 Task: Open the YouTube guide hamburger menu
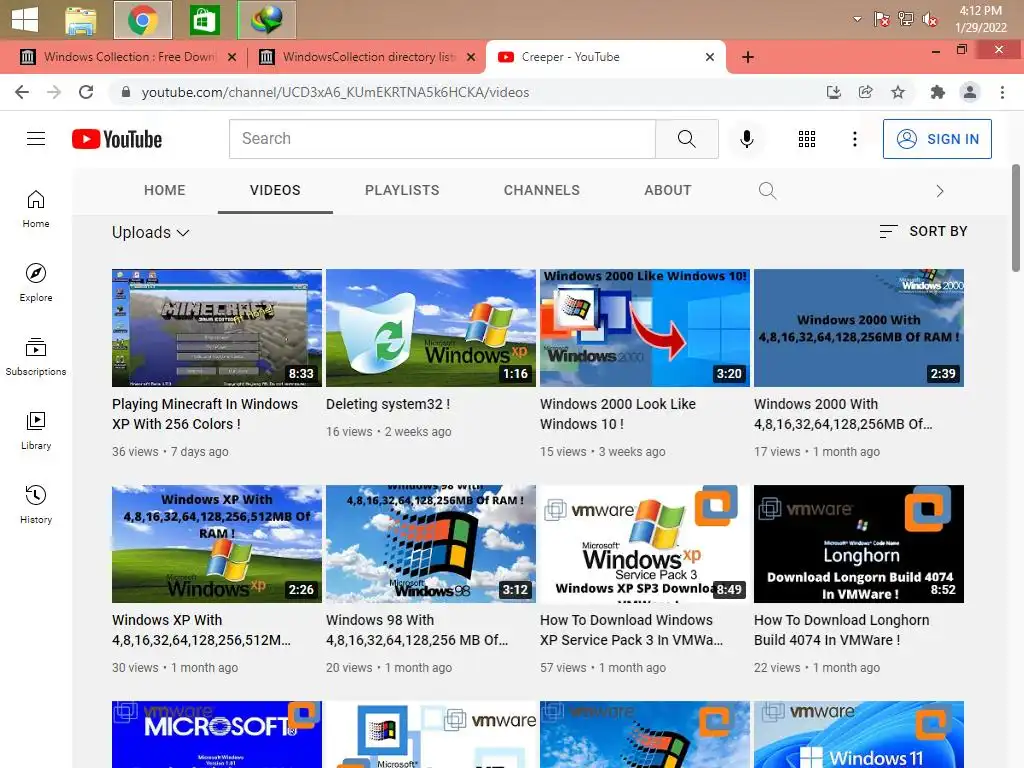[36, 138]
